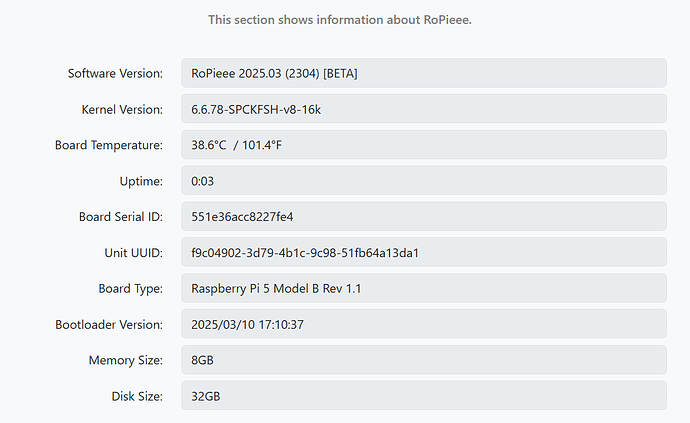Image resolution: width=690 pixels, height=423 pixels.
Task: Click the 'Board Serial ID:' label
Action: coord(121,217)
